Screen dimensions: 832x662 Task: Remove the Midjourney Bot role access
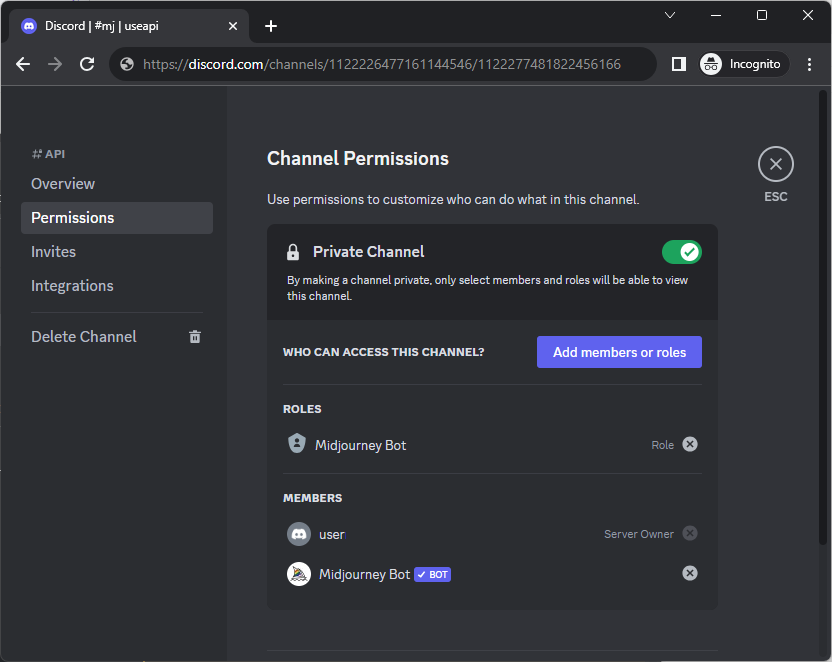(x=689, y=445)
